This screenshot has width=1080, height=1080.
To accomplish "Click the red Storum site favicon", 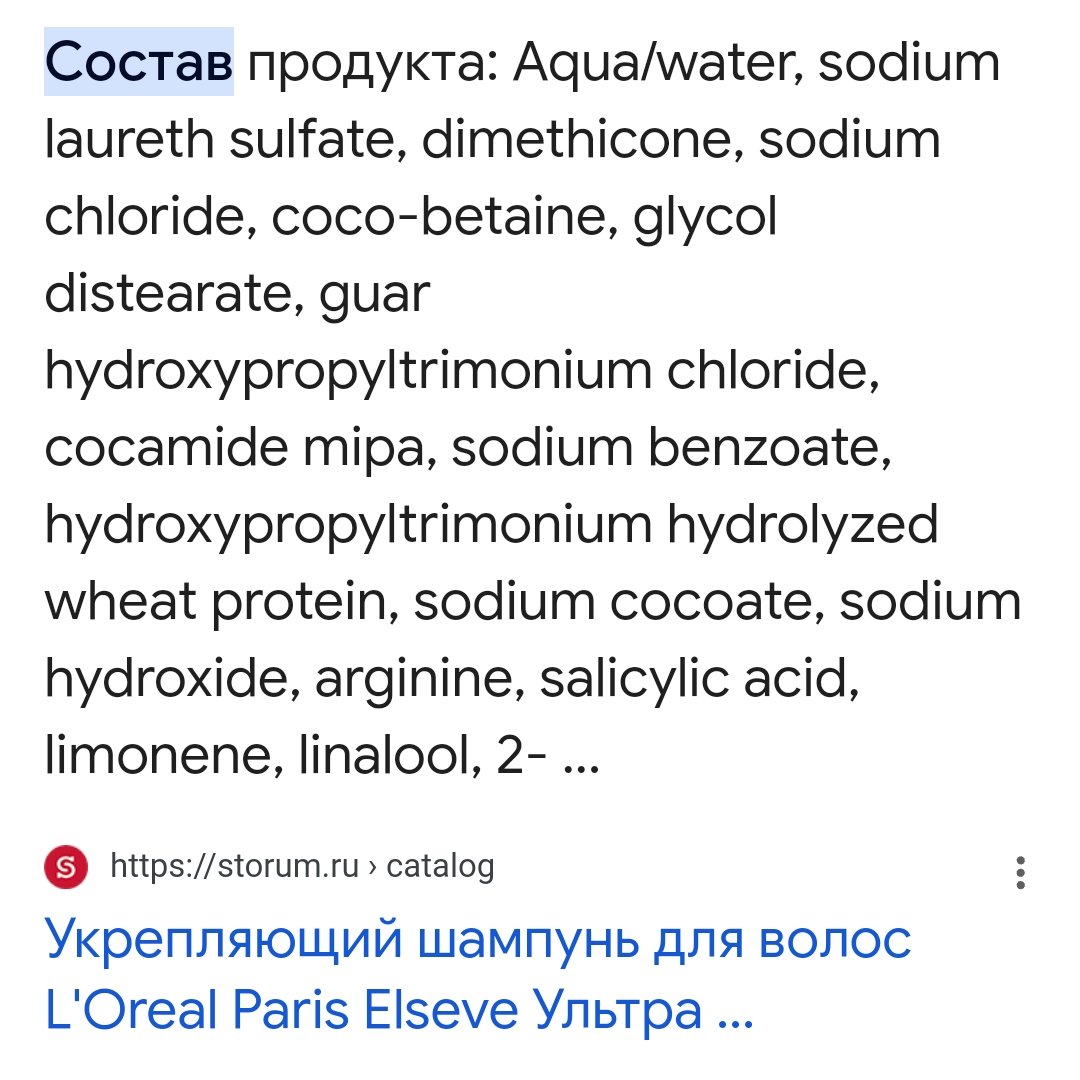I will click(66, 866).
